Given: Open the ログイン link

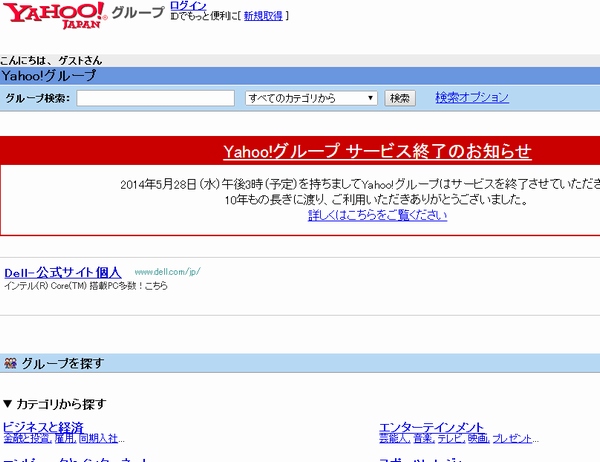Looking at the screenshot, I should point(188,5).
